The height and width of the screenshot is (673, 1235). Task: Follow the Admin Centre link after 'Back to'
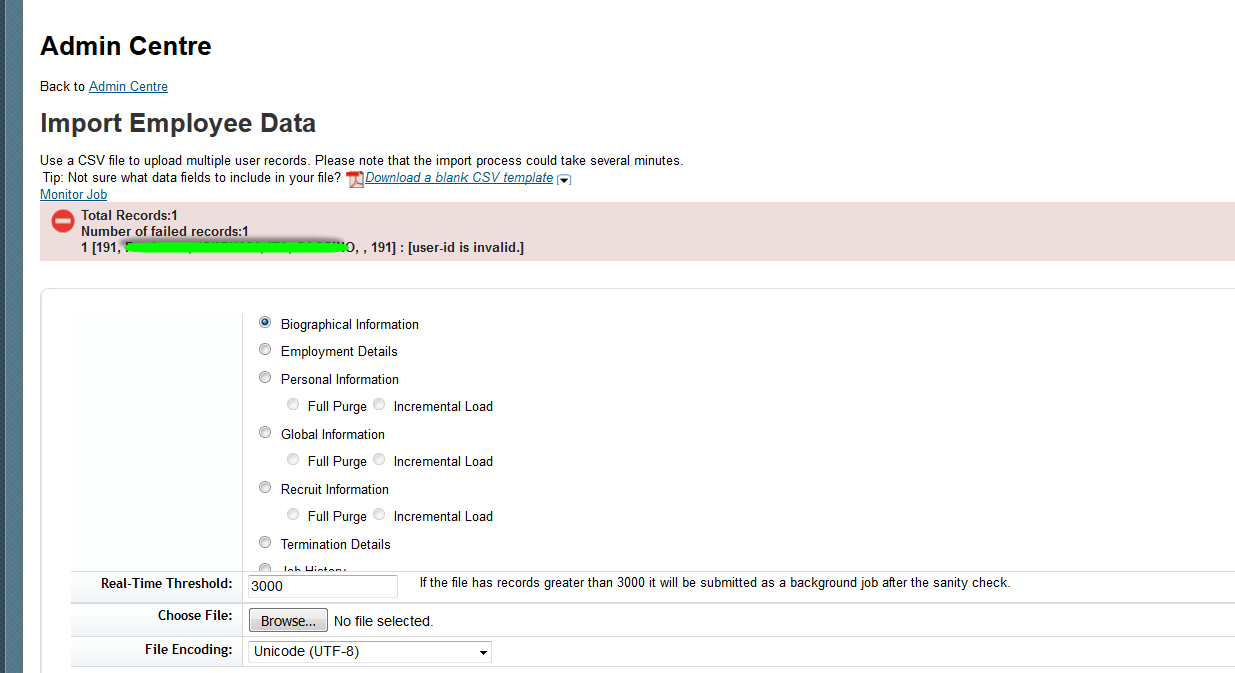tap(128, 87)
